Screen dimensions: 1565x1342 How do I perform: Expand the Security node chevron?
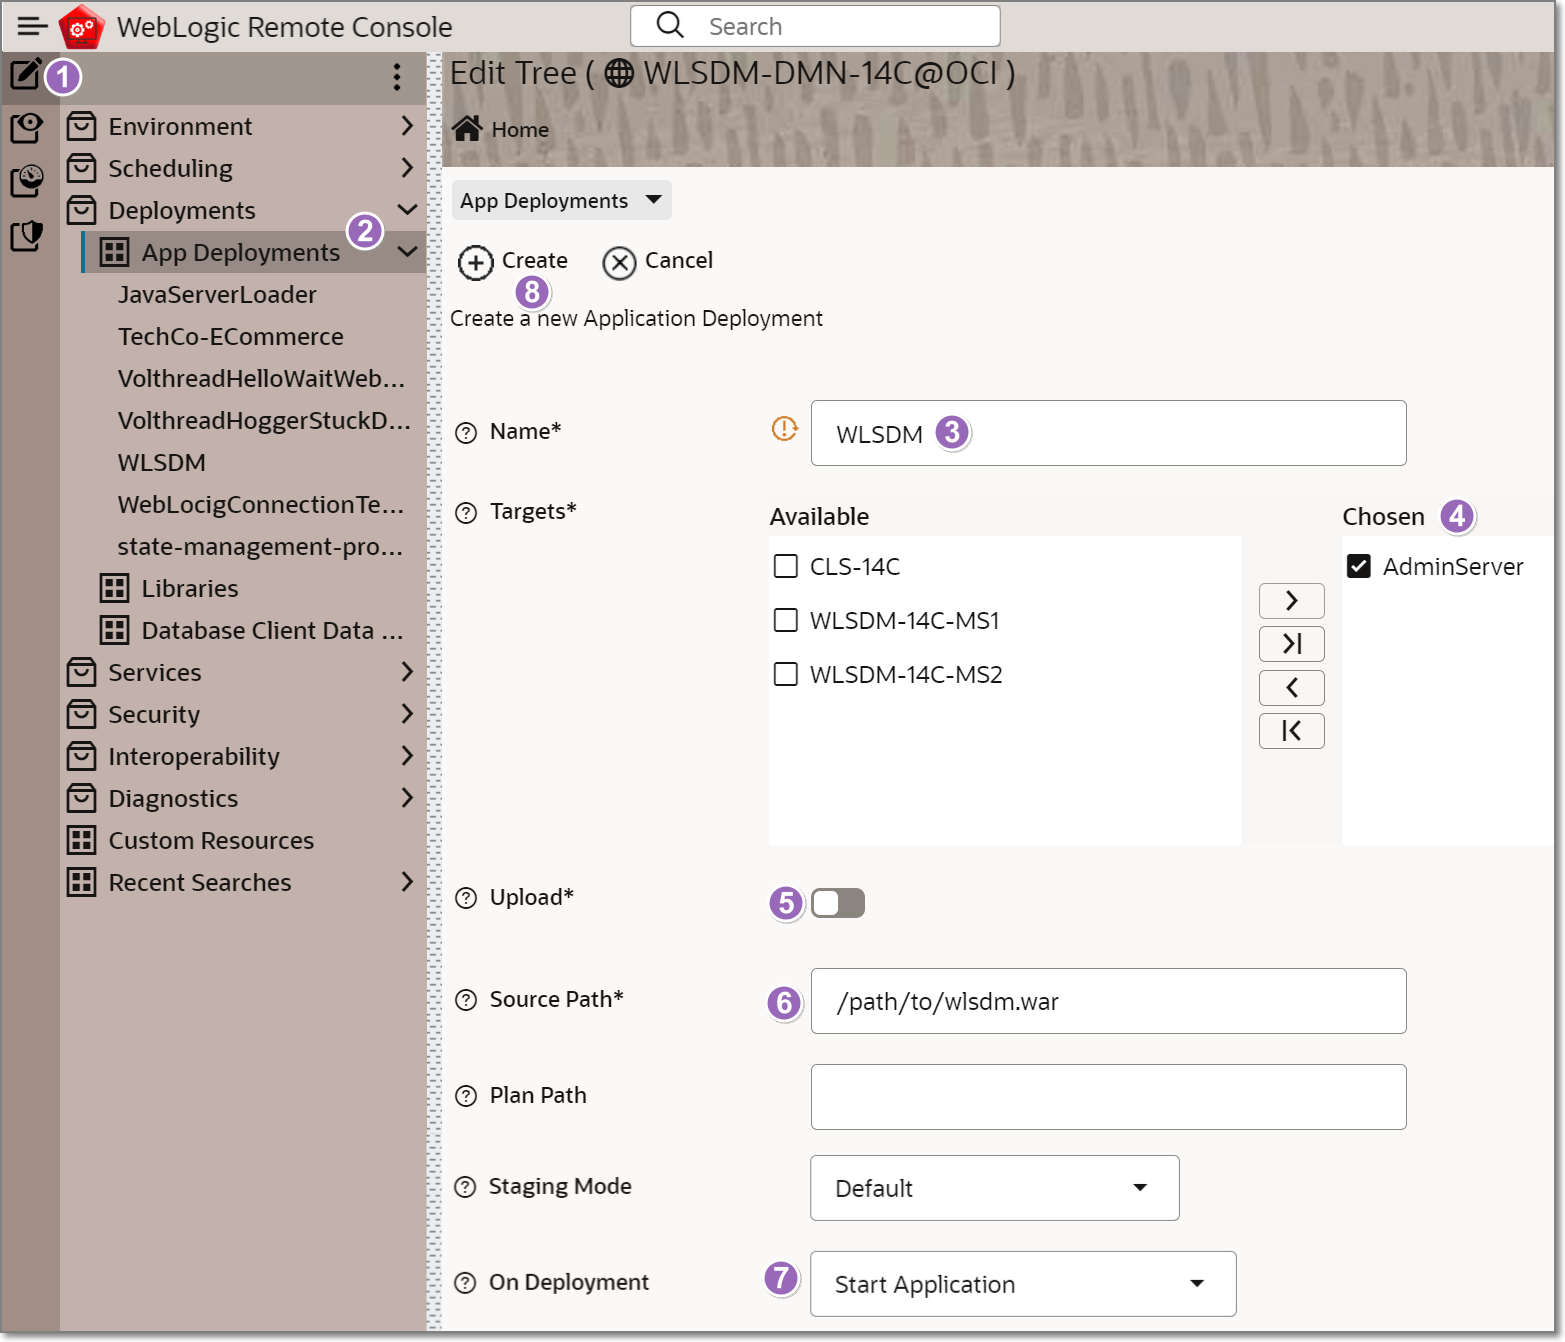[407, 714]
